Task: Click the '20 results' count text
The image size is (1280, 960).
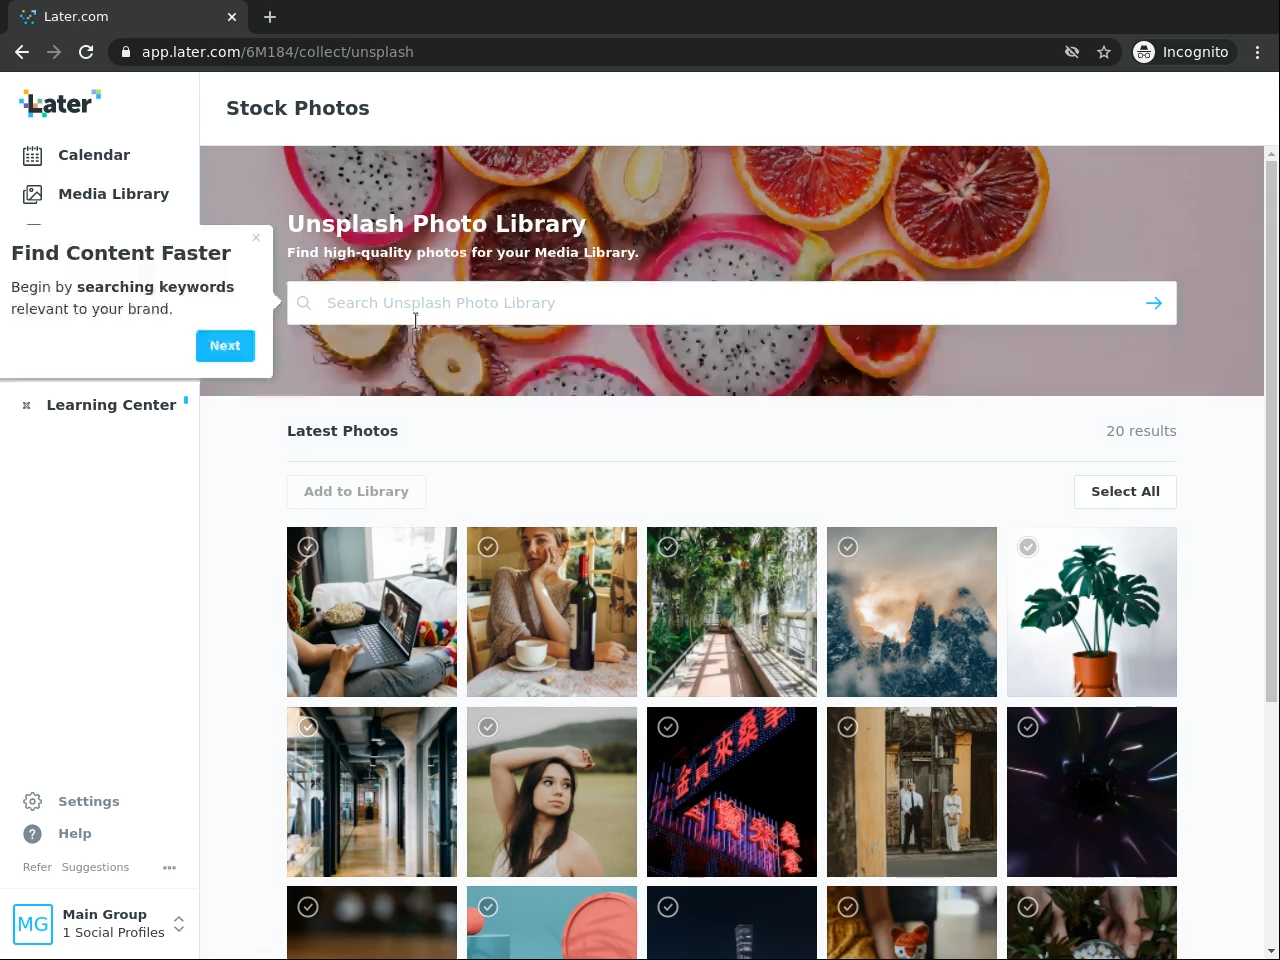Action: (x=1141, y=431)
